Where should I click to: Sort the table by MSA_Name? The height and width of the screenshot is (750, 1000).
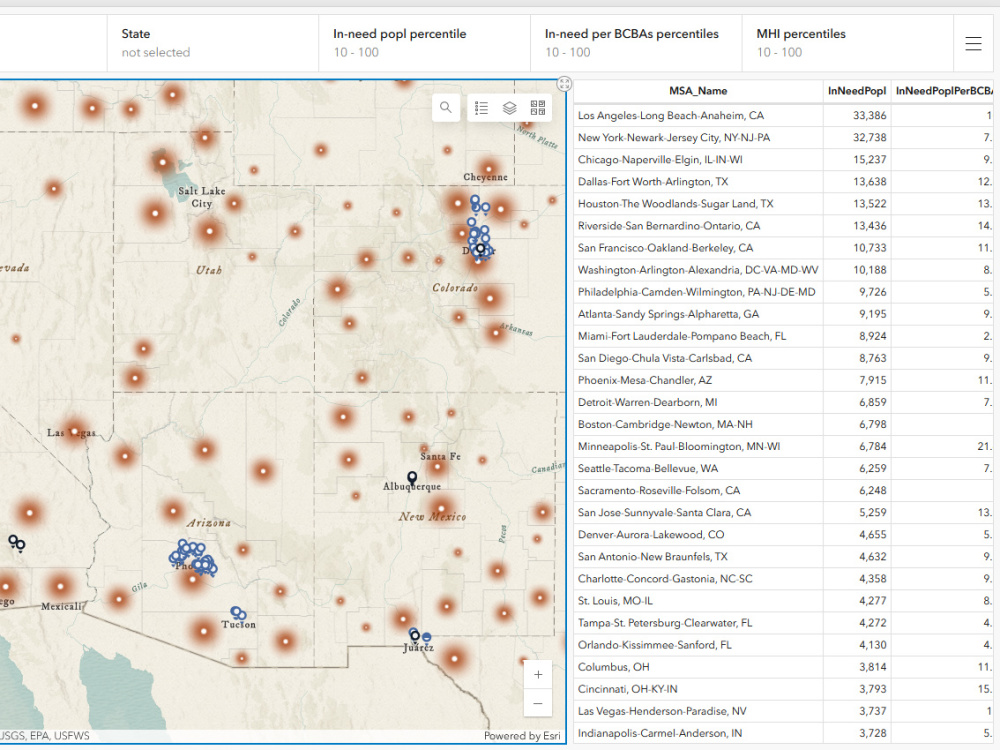point(697,90)
